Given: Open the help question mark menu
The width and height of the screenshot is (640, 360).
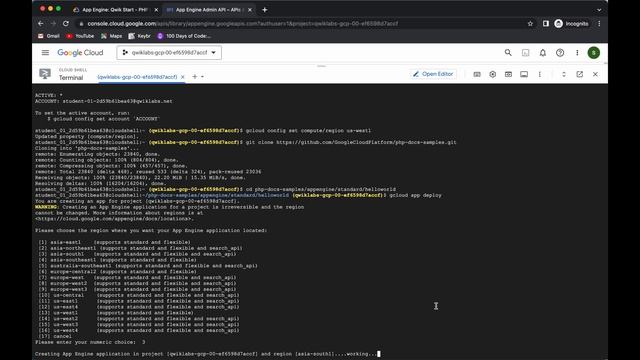Looking at the screenshot, I should click(x=560, y=53).
